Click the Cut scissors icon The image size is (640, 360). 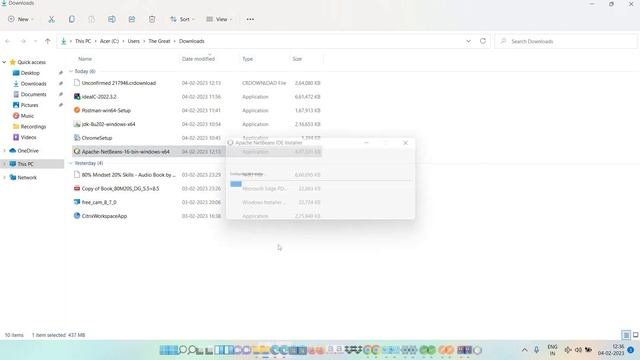(x=51, y=19)
